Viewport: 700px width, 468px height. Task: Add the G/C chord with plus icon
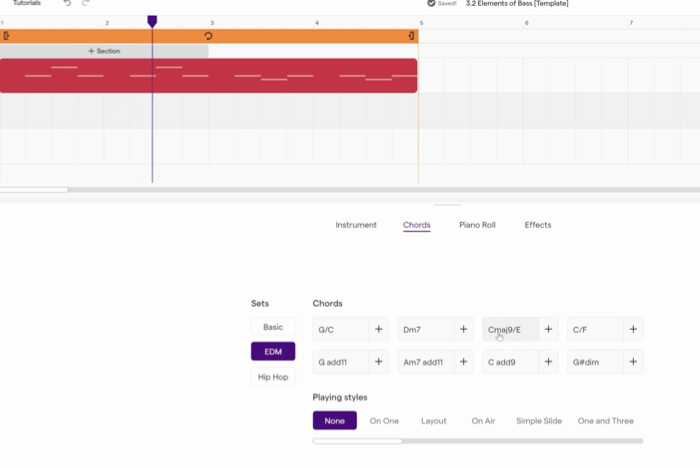click(x=379, y=330)
